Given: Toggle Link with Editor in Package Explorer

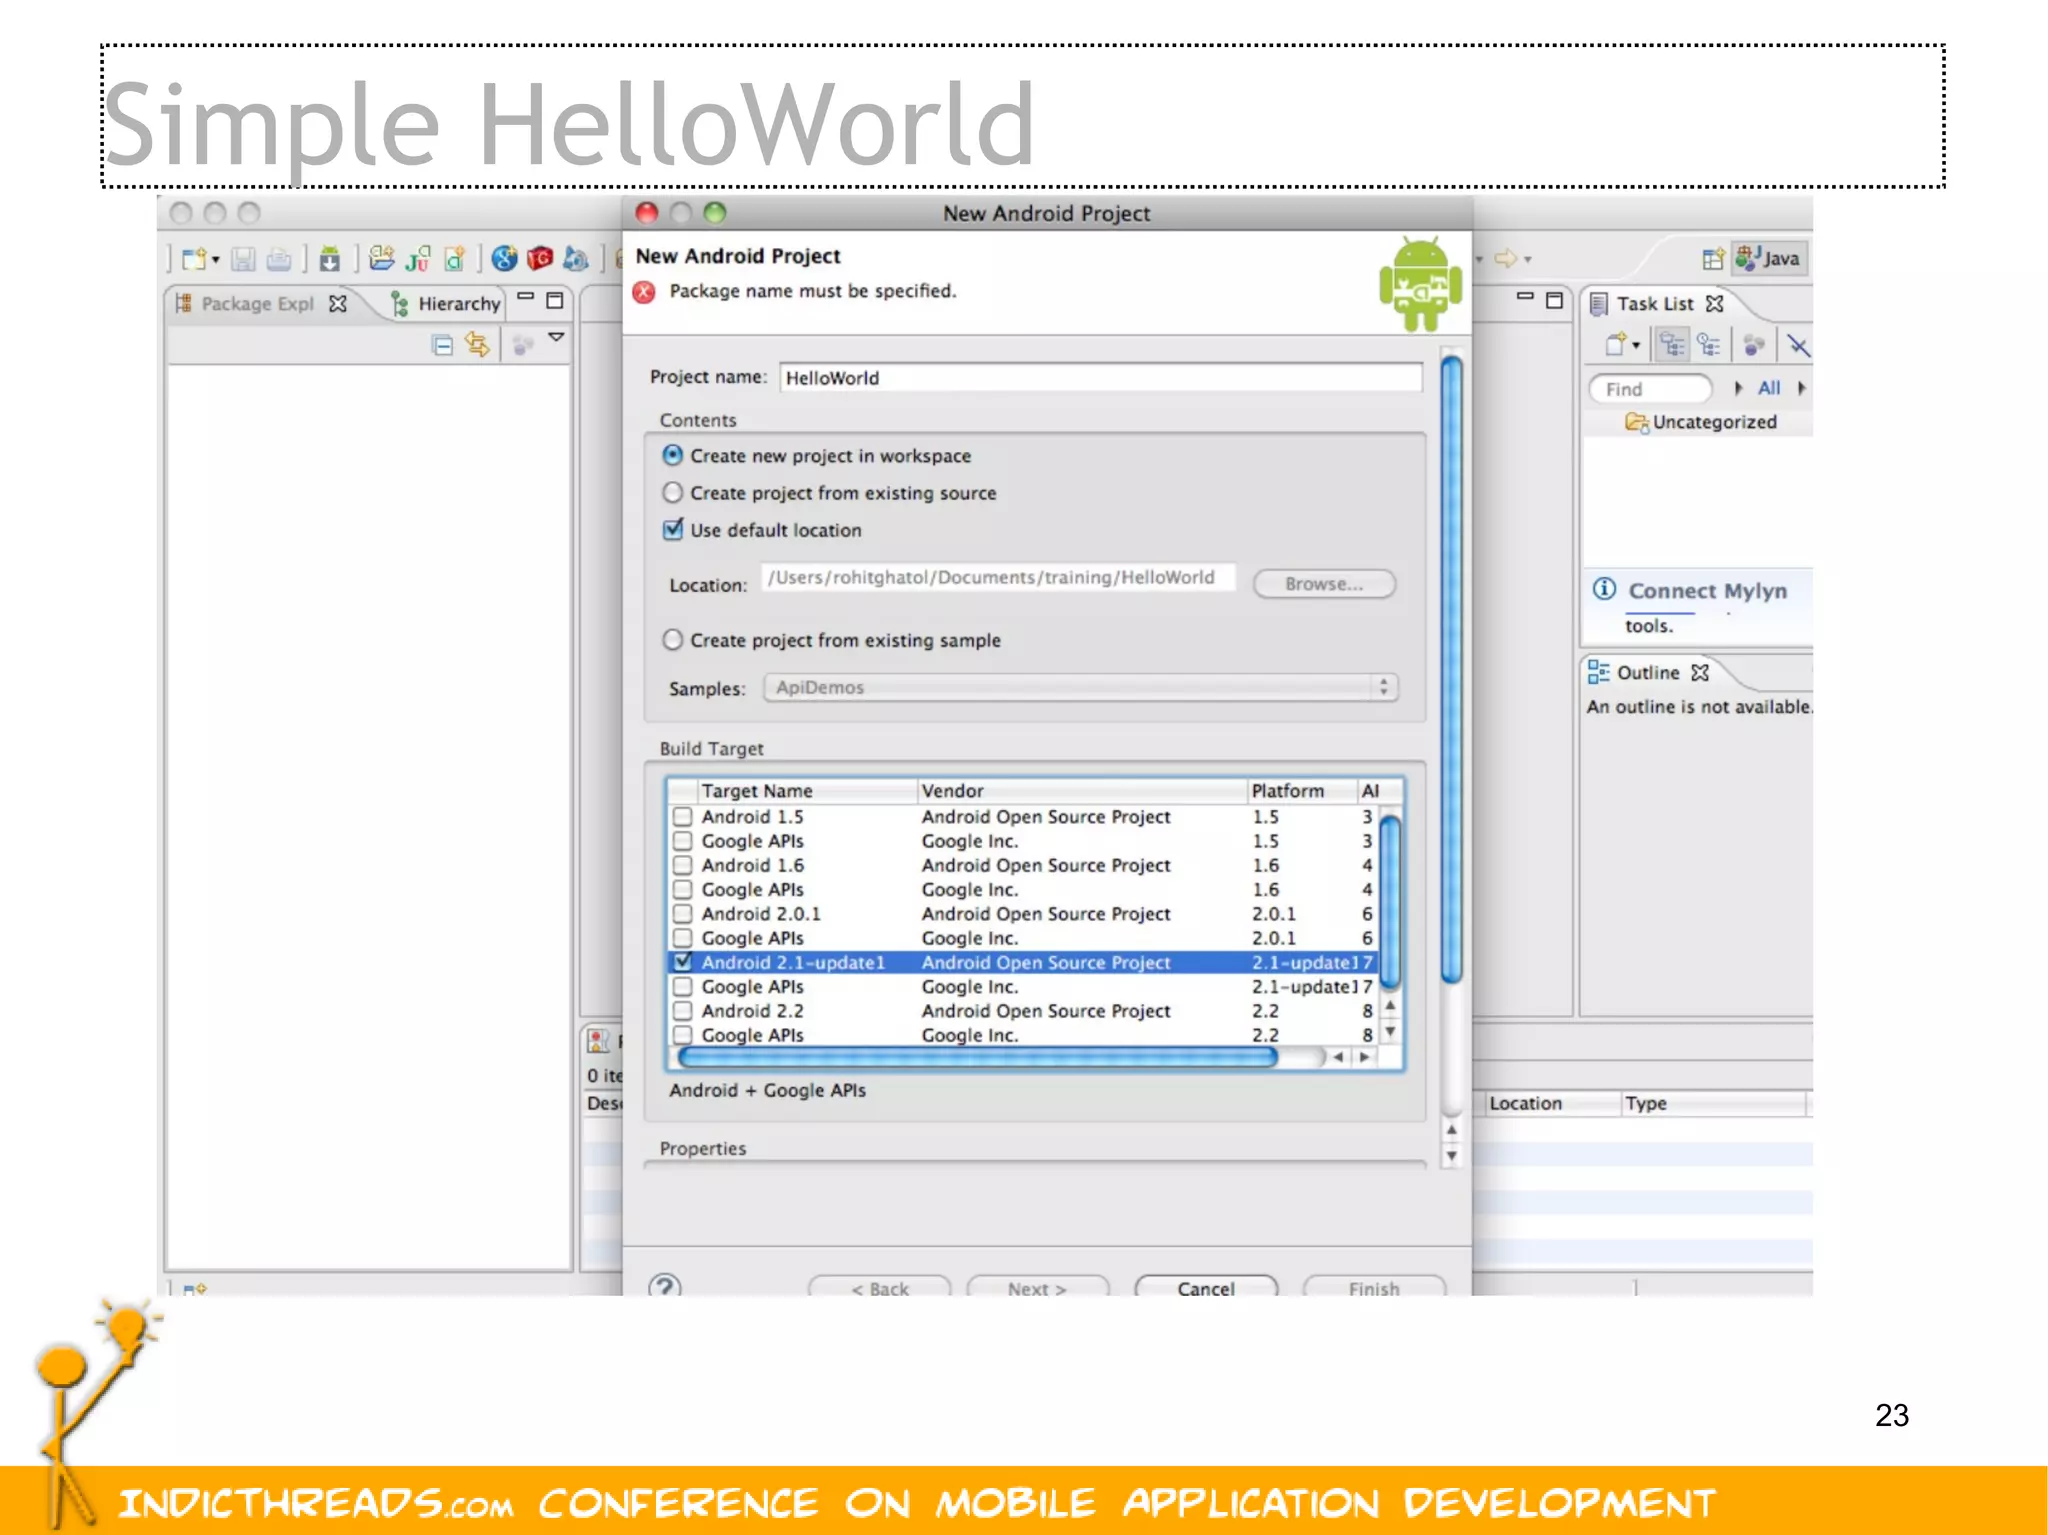Looking at the screenshot, I should tap(478, 345).
